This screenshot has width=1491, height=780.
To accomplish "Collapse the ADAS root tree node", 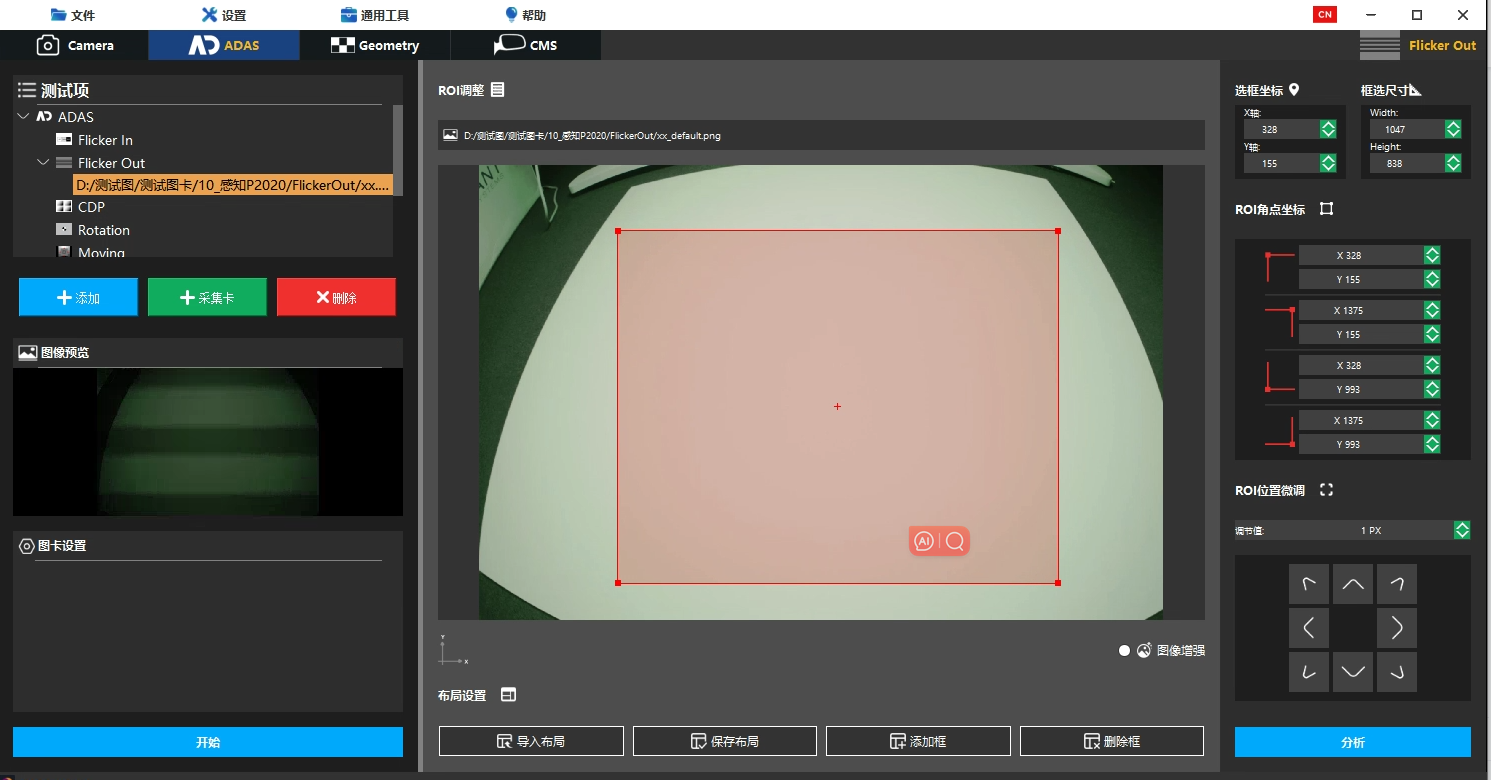I will [24, 117].
